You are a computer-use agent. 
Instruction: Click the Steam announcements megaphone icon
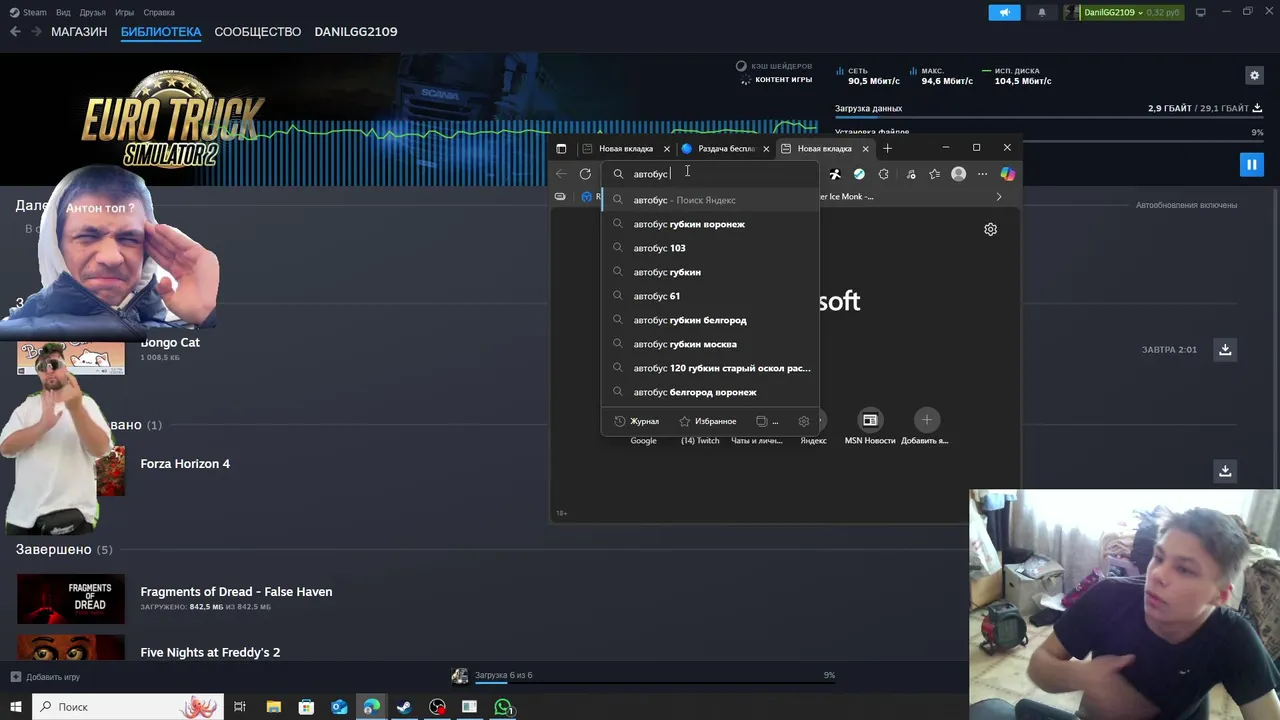[x=1005, y=12]
